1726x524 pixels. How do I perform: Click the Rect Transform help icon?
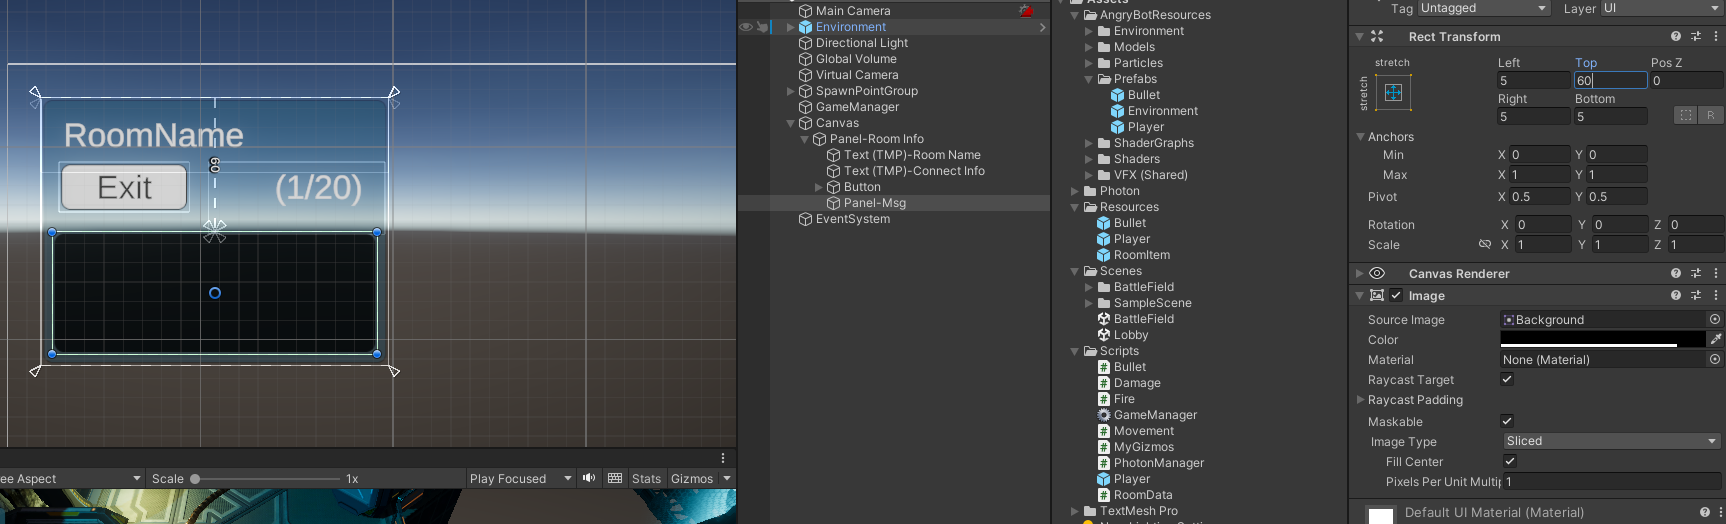[1676, 36]
